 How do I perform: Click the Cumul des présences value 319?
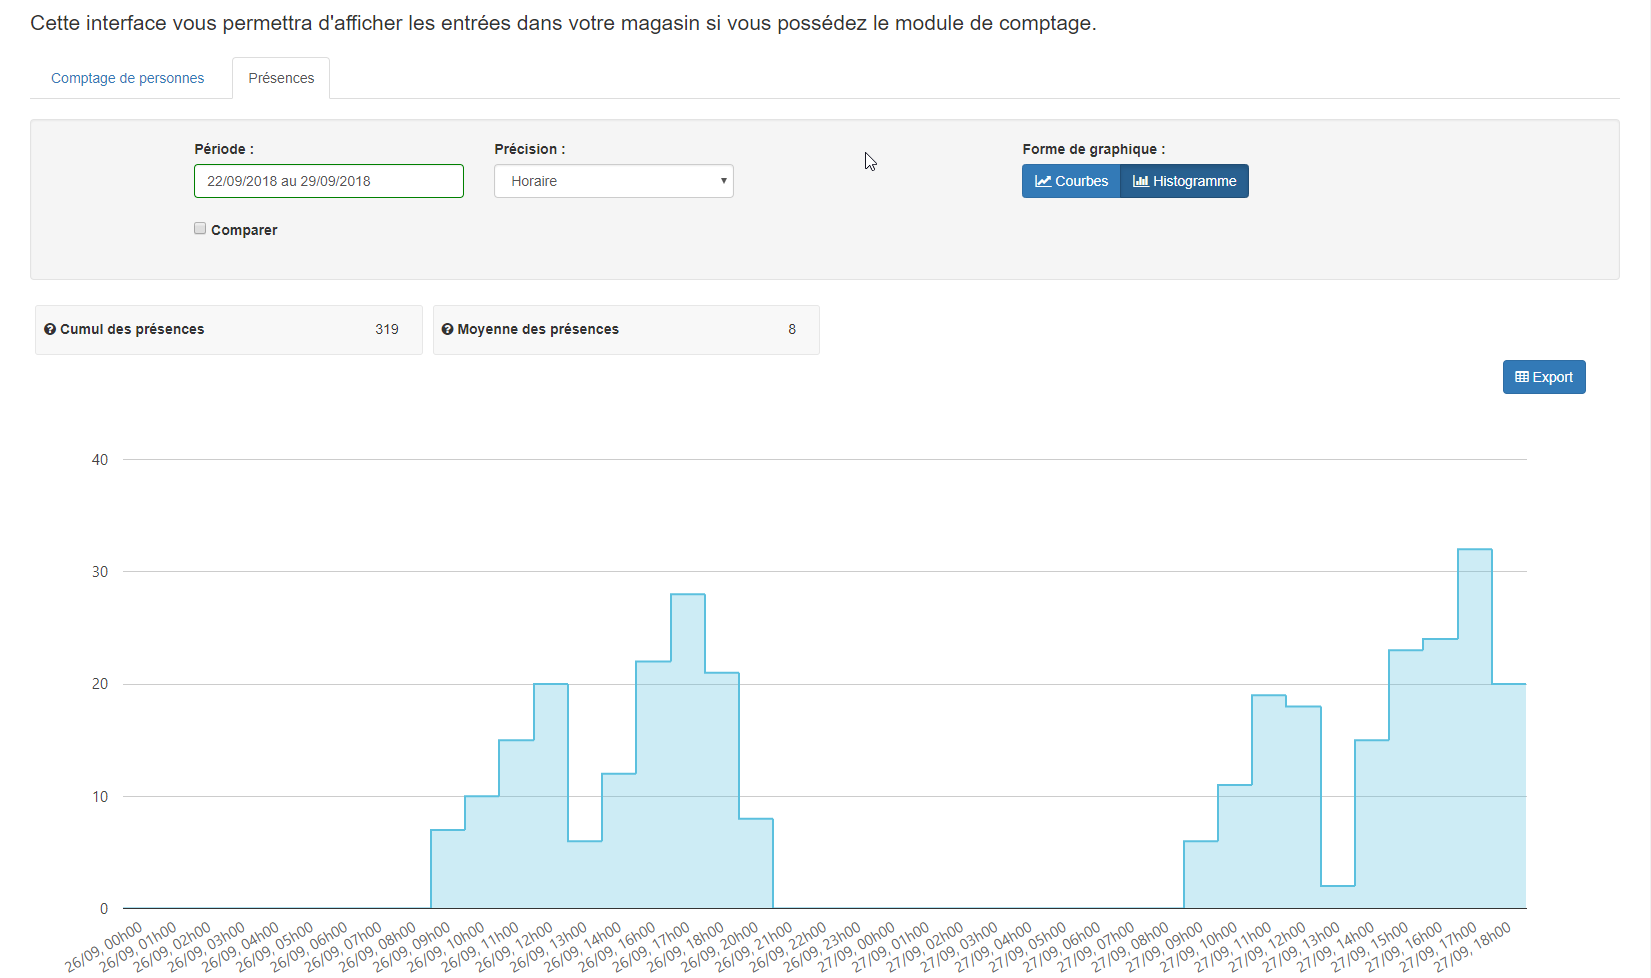(x=387, y=329)
